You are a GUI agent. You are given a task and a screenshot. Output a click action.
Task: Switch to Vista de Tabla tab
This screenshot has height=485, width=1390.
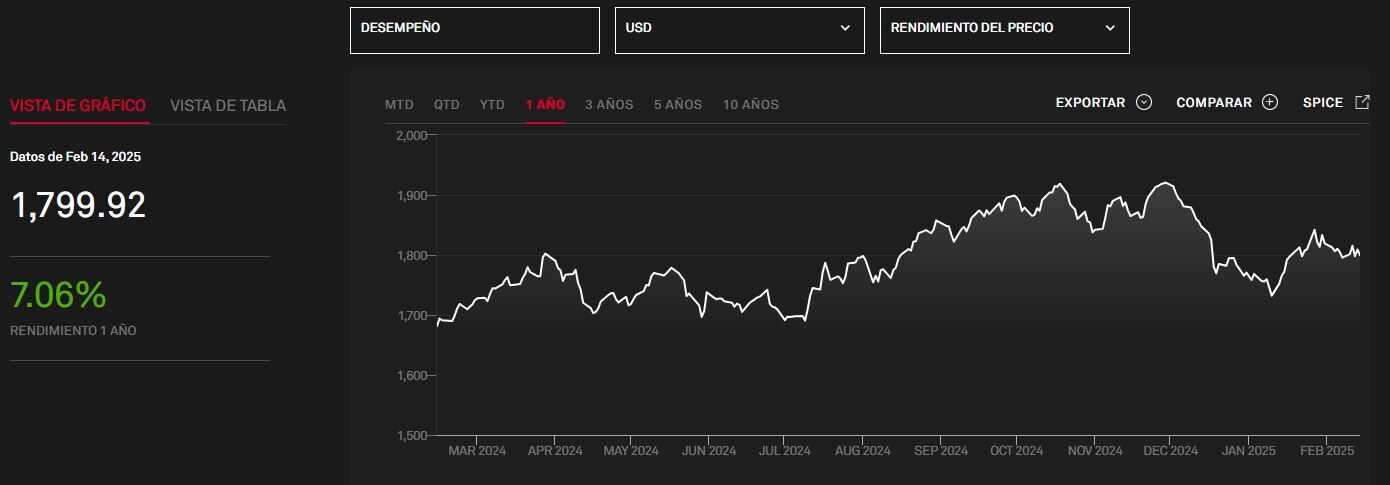tap(228, 105)
